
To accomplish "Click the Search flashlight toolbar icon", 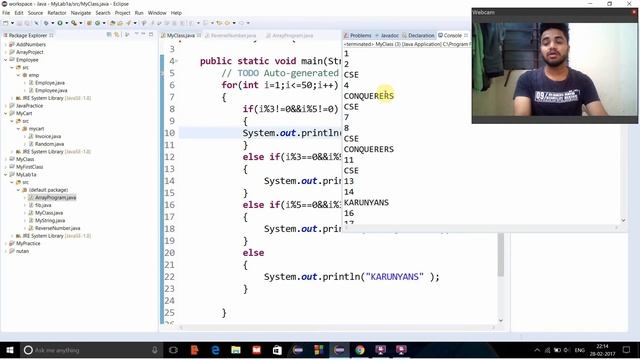I will tap(129, 23).
